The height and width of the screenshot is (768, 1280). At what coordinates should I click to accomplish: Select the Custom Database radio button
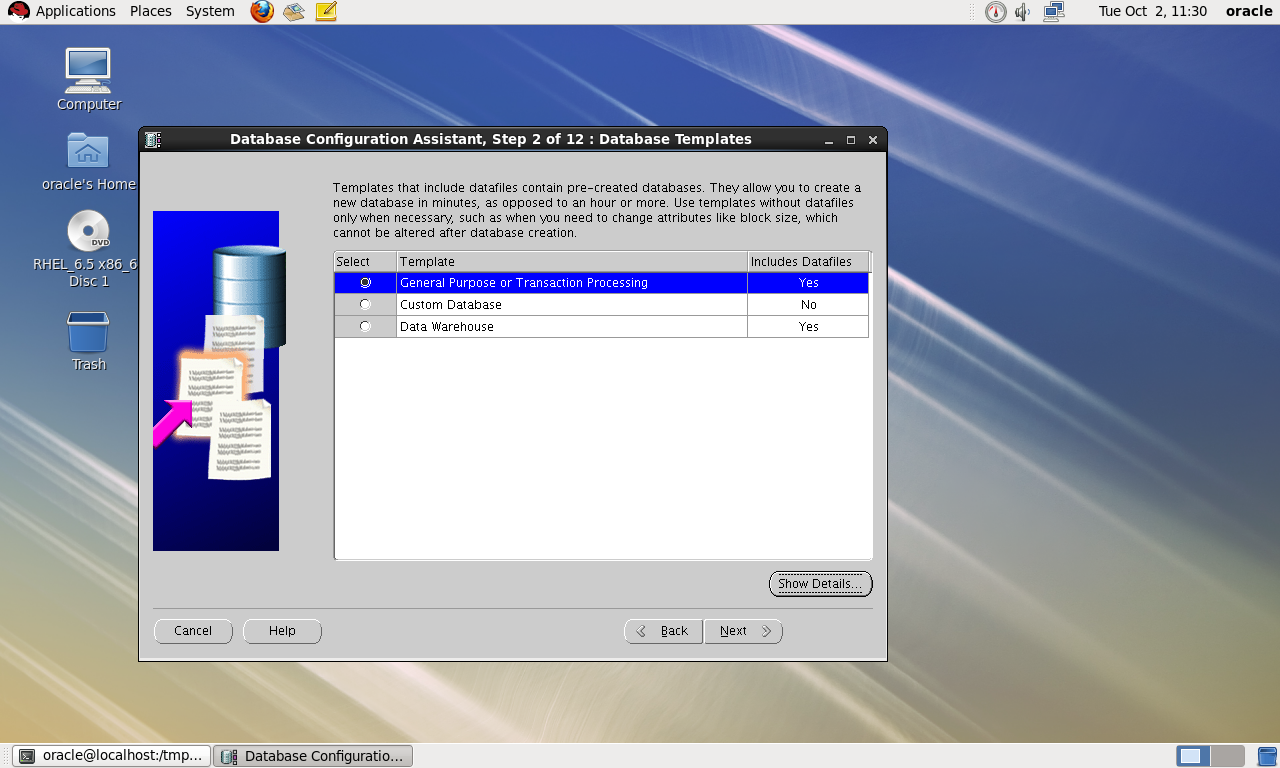(x=365, y=304)
